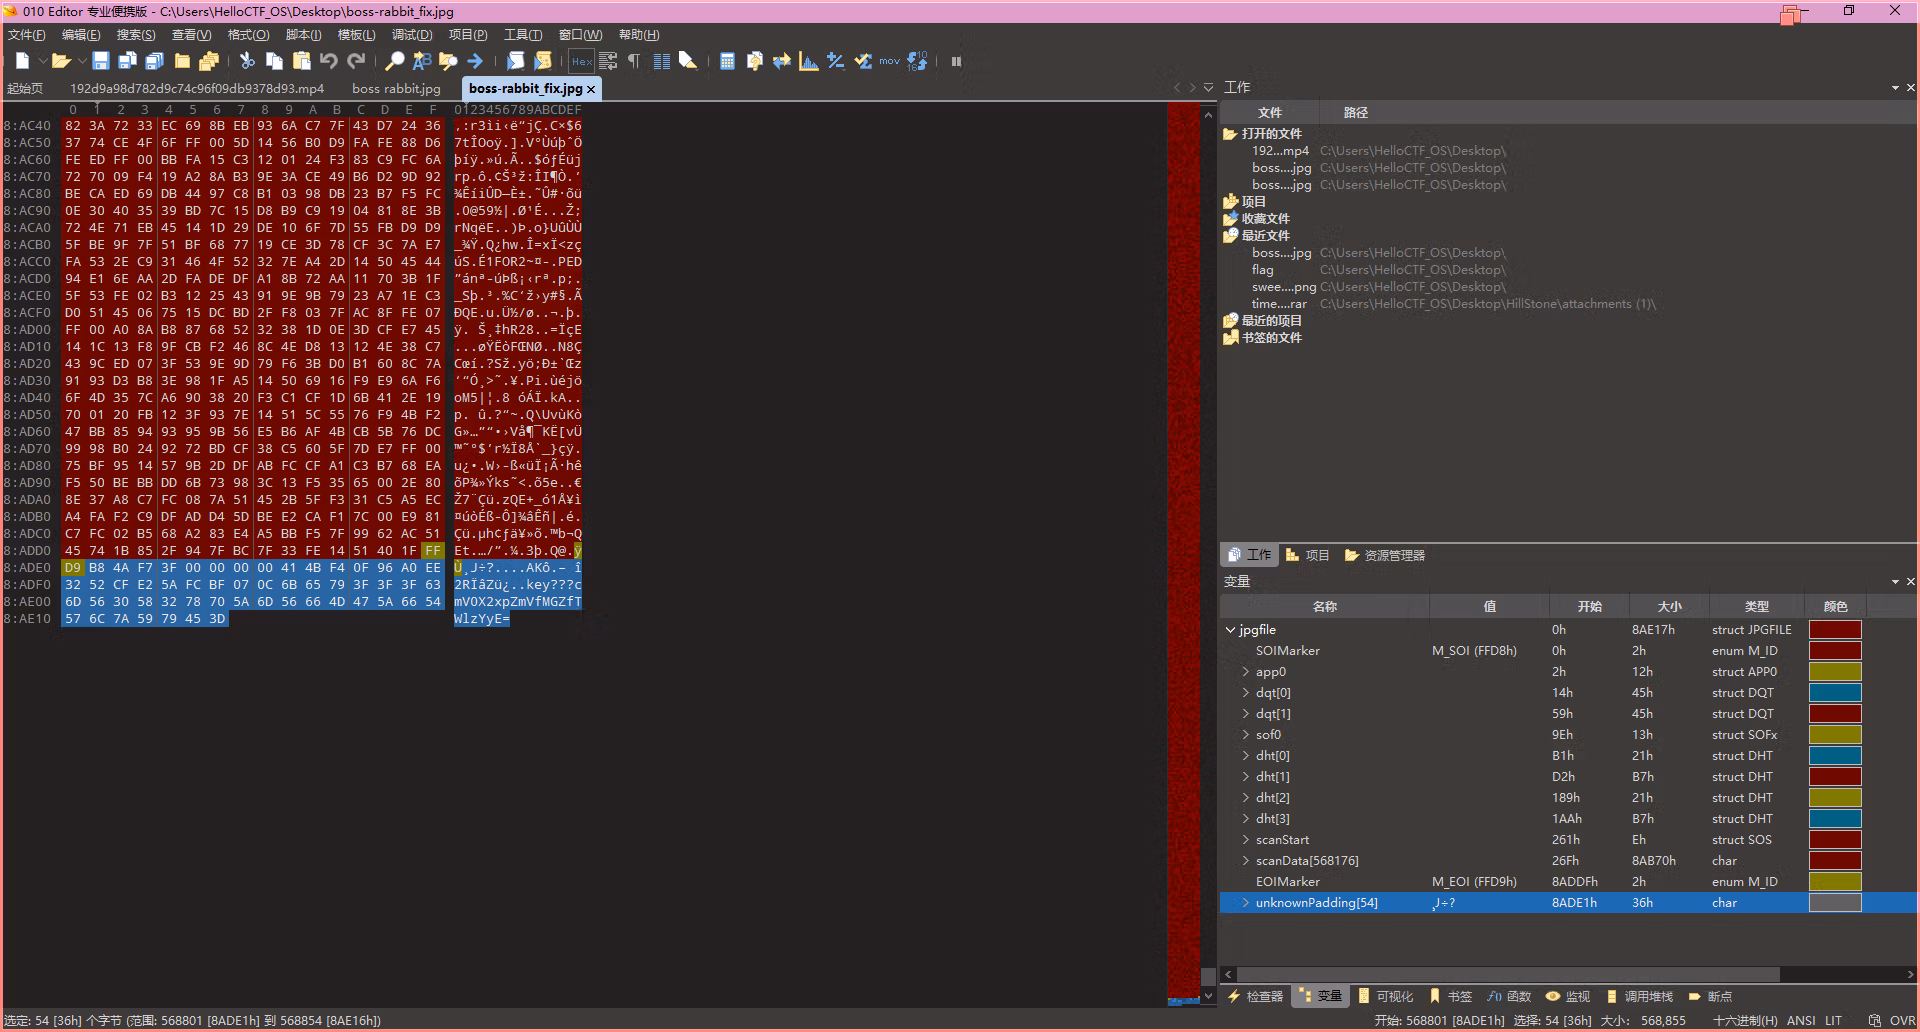Click the Cut scissors icon

[x=247, y=61]
